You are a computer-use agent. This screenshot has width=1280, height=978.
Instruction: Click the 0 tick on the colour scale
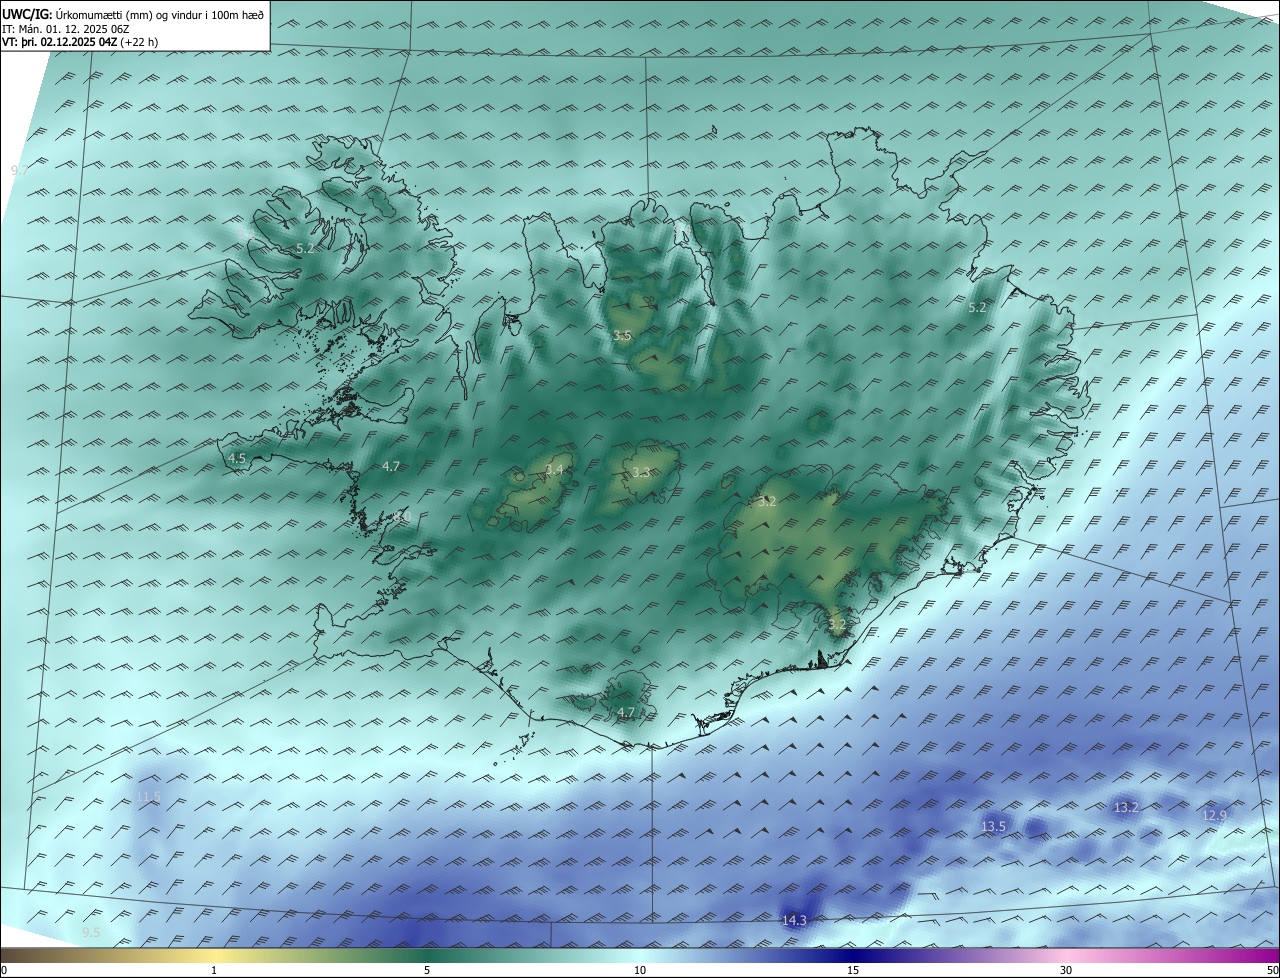coord(4,970)
